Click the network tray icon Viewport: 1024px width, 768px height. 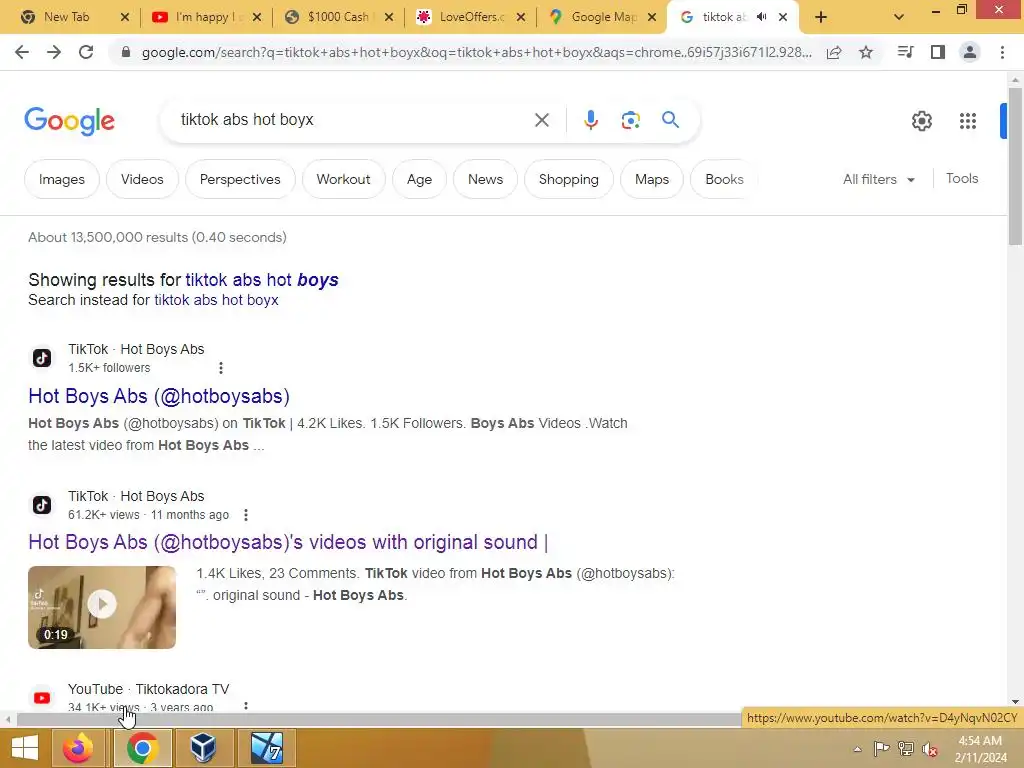pos(906,748)
